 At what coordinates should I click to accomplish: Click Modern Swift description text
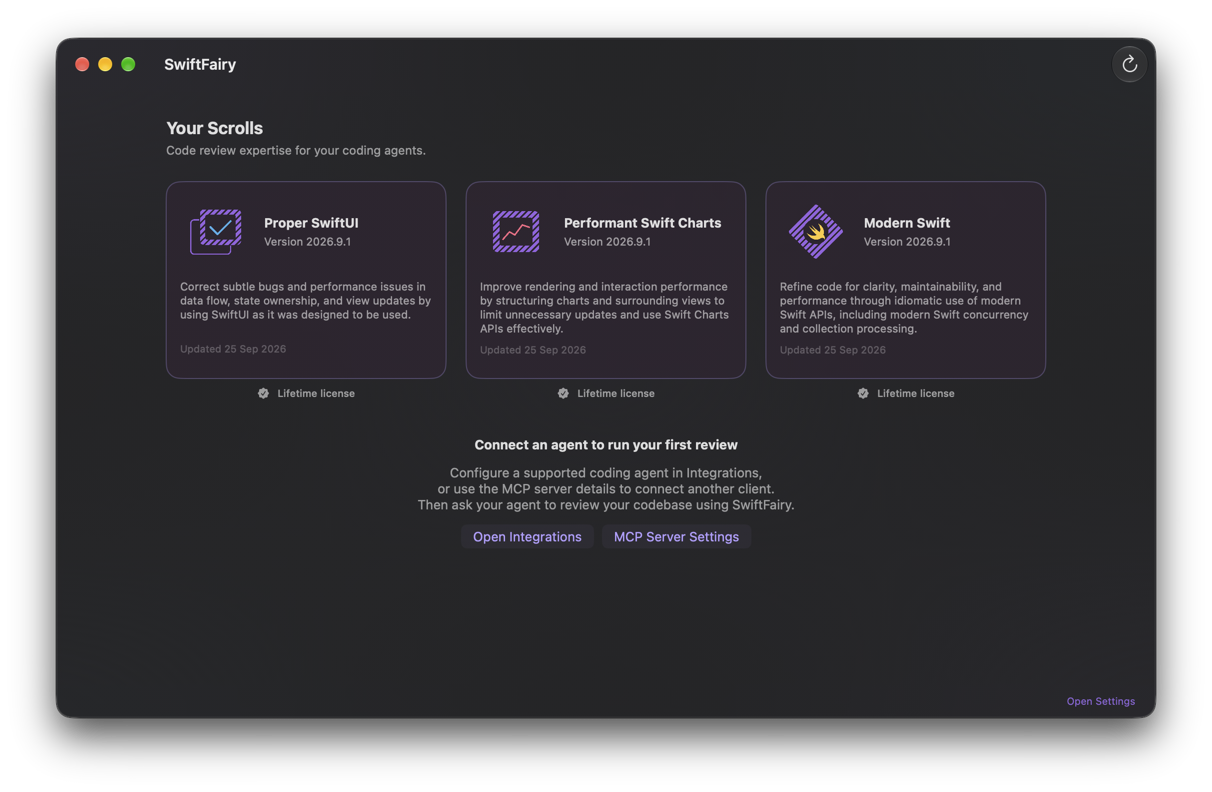tap(904, 307)
